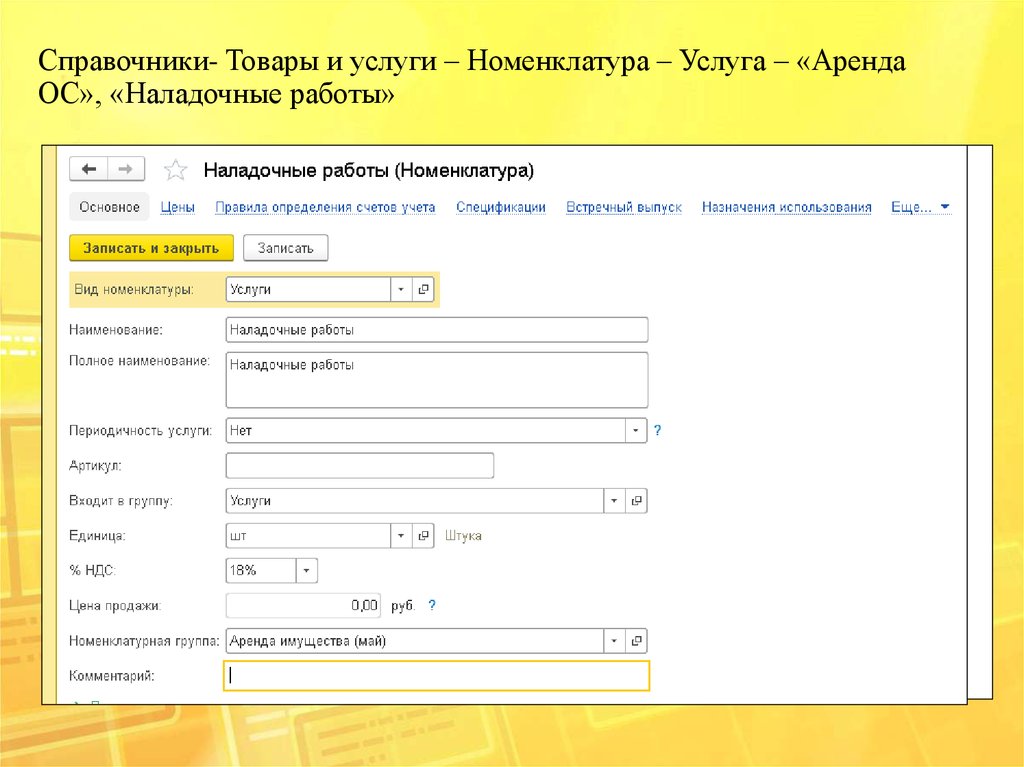Click help question mark beside Периодичность услуги

point(658,431)
